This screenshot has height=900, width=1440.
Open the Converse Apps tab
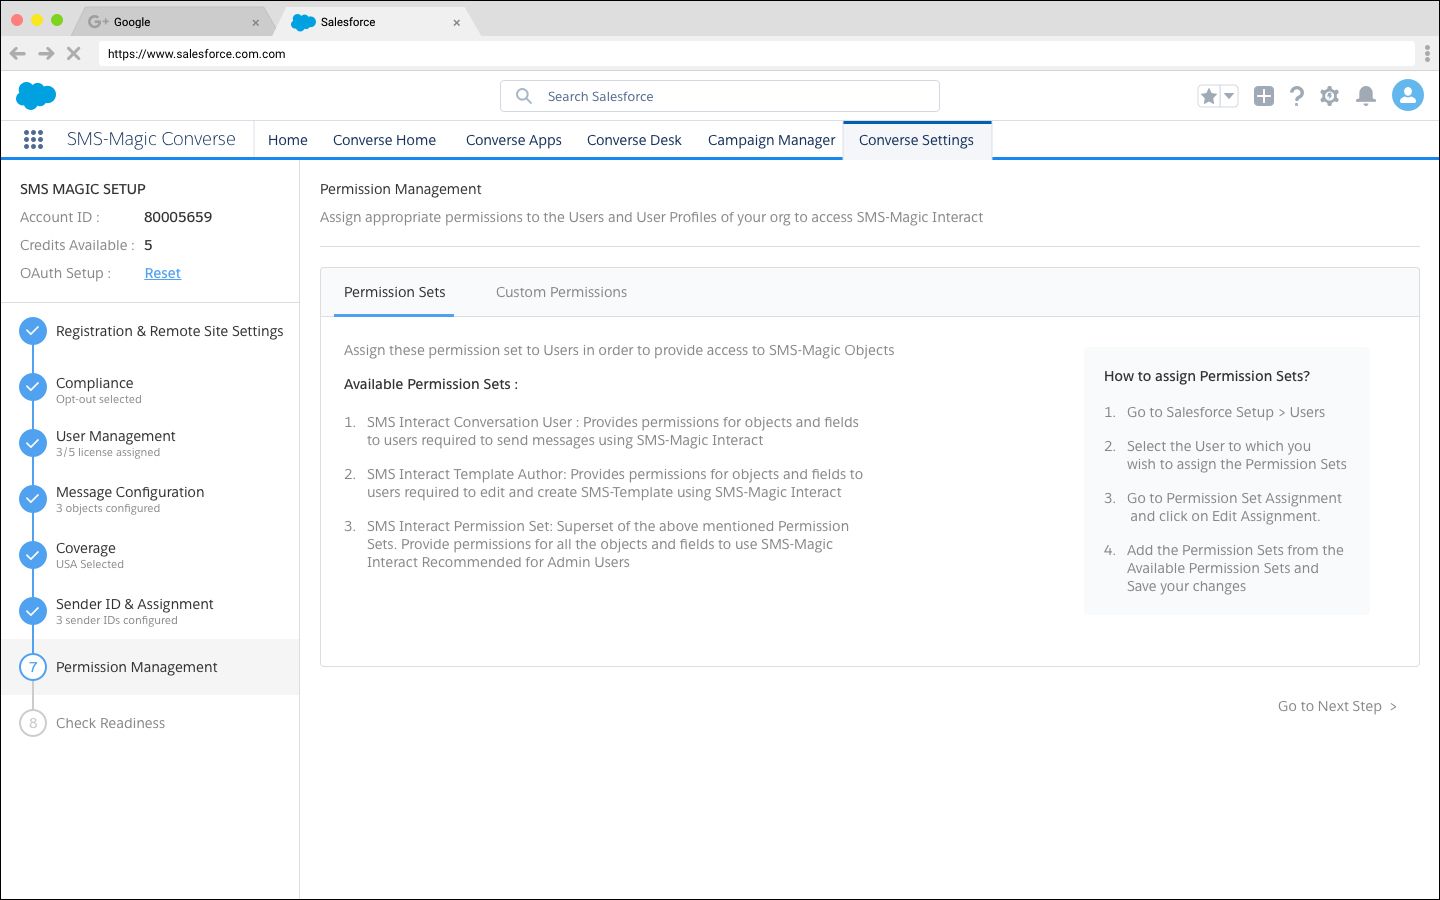pyautogui.click(x=514, y=140)
